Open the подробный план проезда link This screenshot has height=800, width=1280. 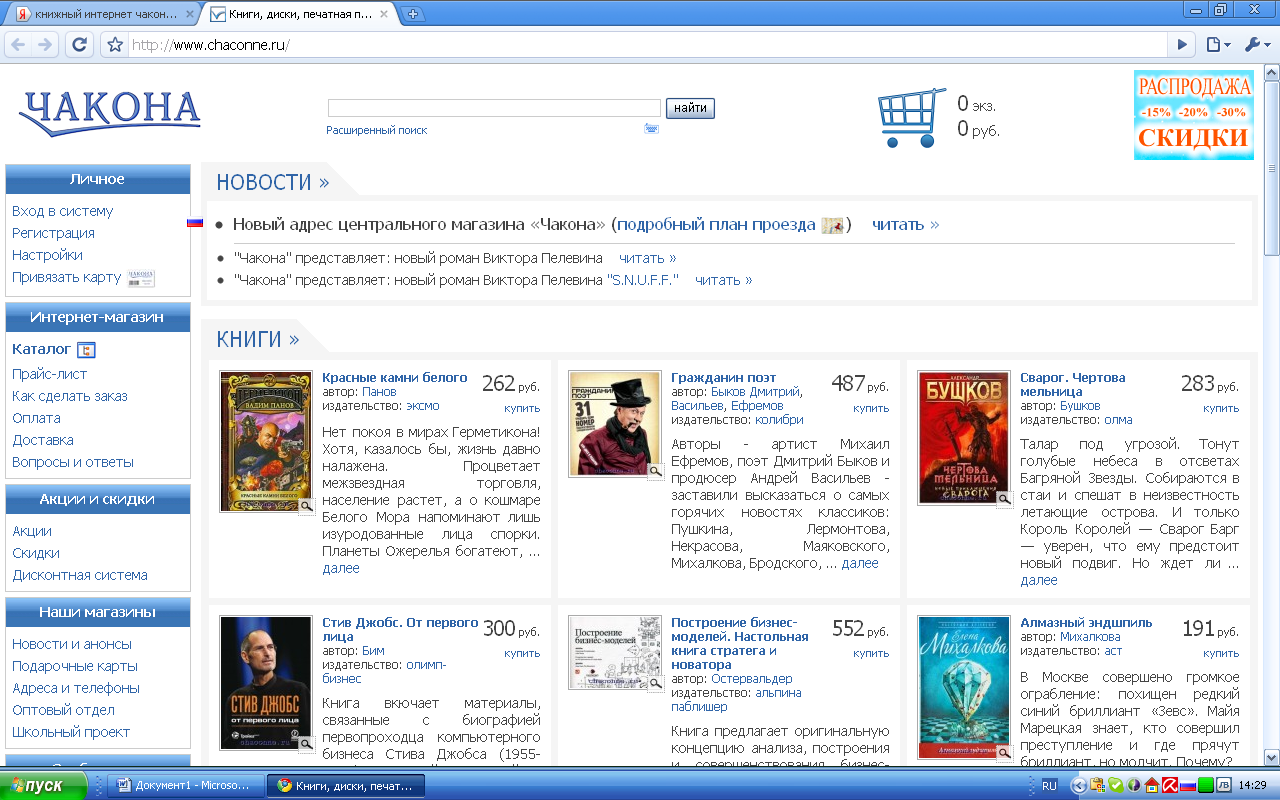(716, 225)
